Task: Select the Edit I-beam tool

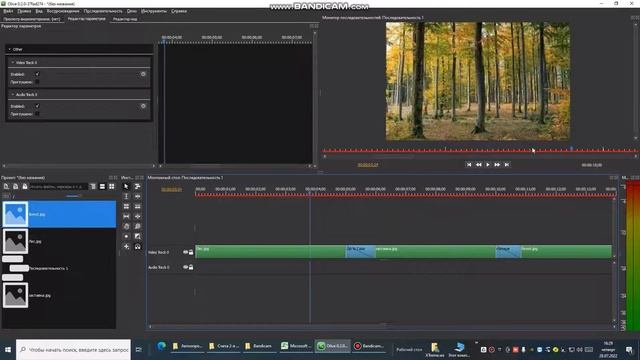Action: [126, 196]
